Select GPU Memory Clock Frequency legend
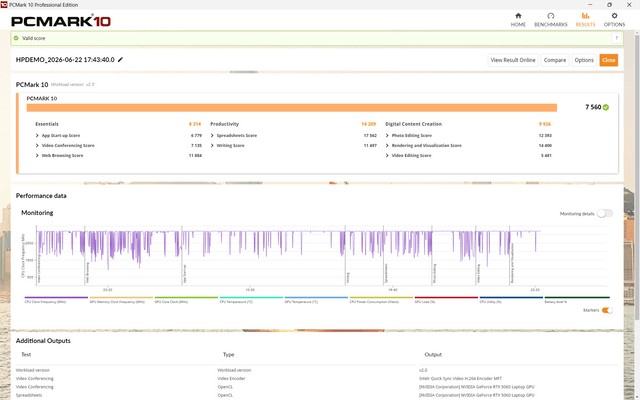Screen dimensions: 640x400 [x=121, y=300]
